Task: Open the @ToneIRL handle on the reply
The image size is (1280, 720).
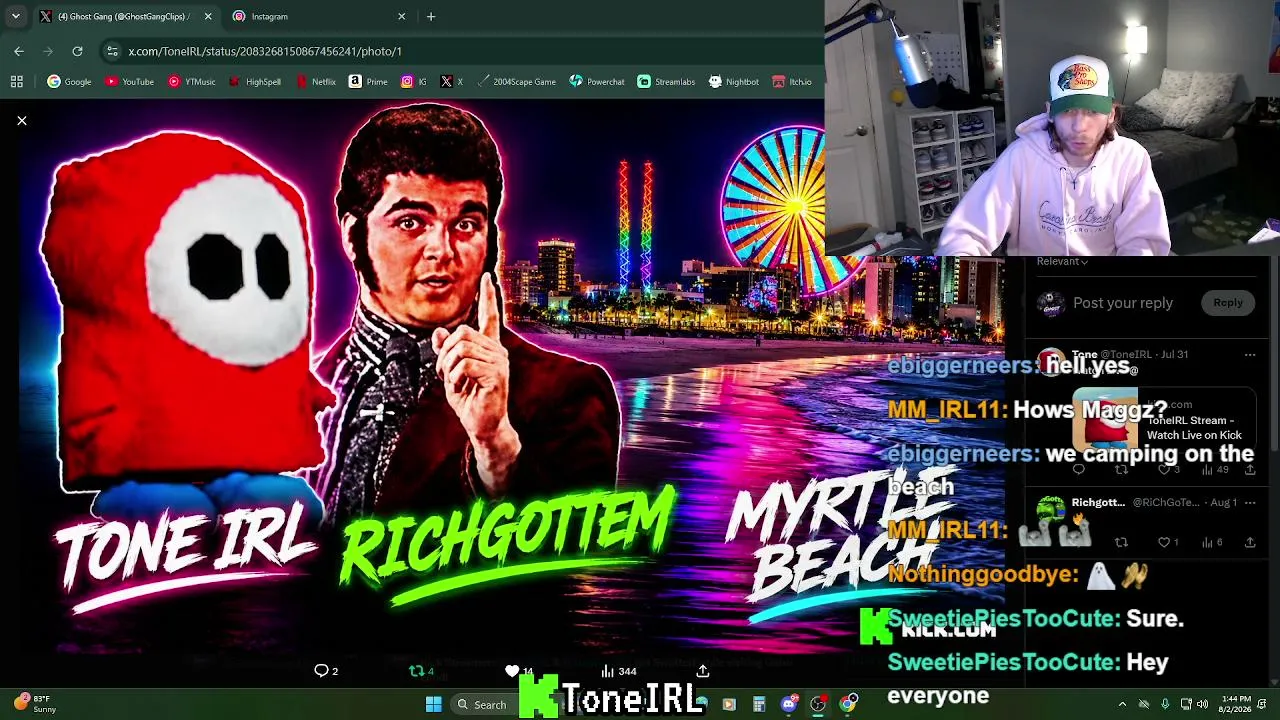Action: click(x=1128, y=355)
